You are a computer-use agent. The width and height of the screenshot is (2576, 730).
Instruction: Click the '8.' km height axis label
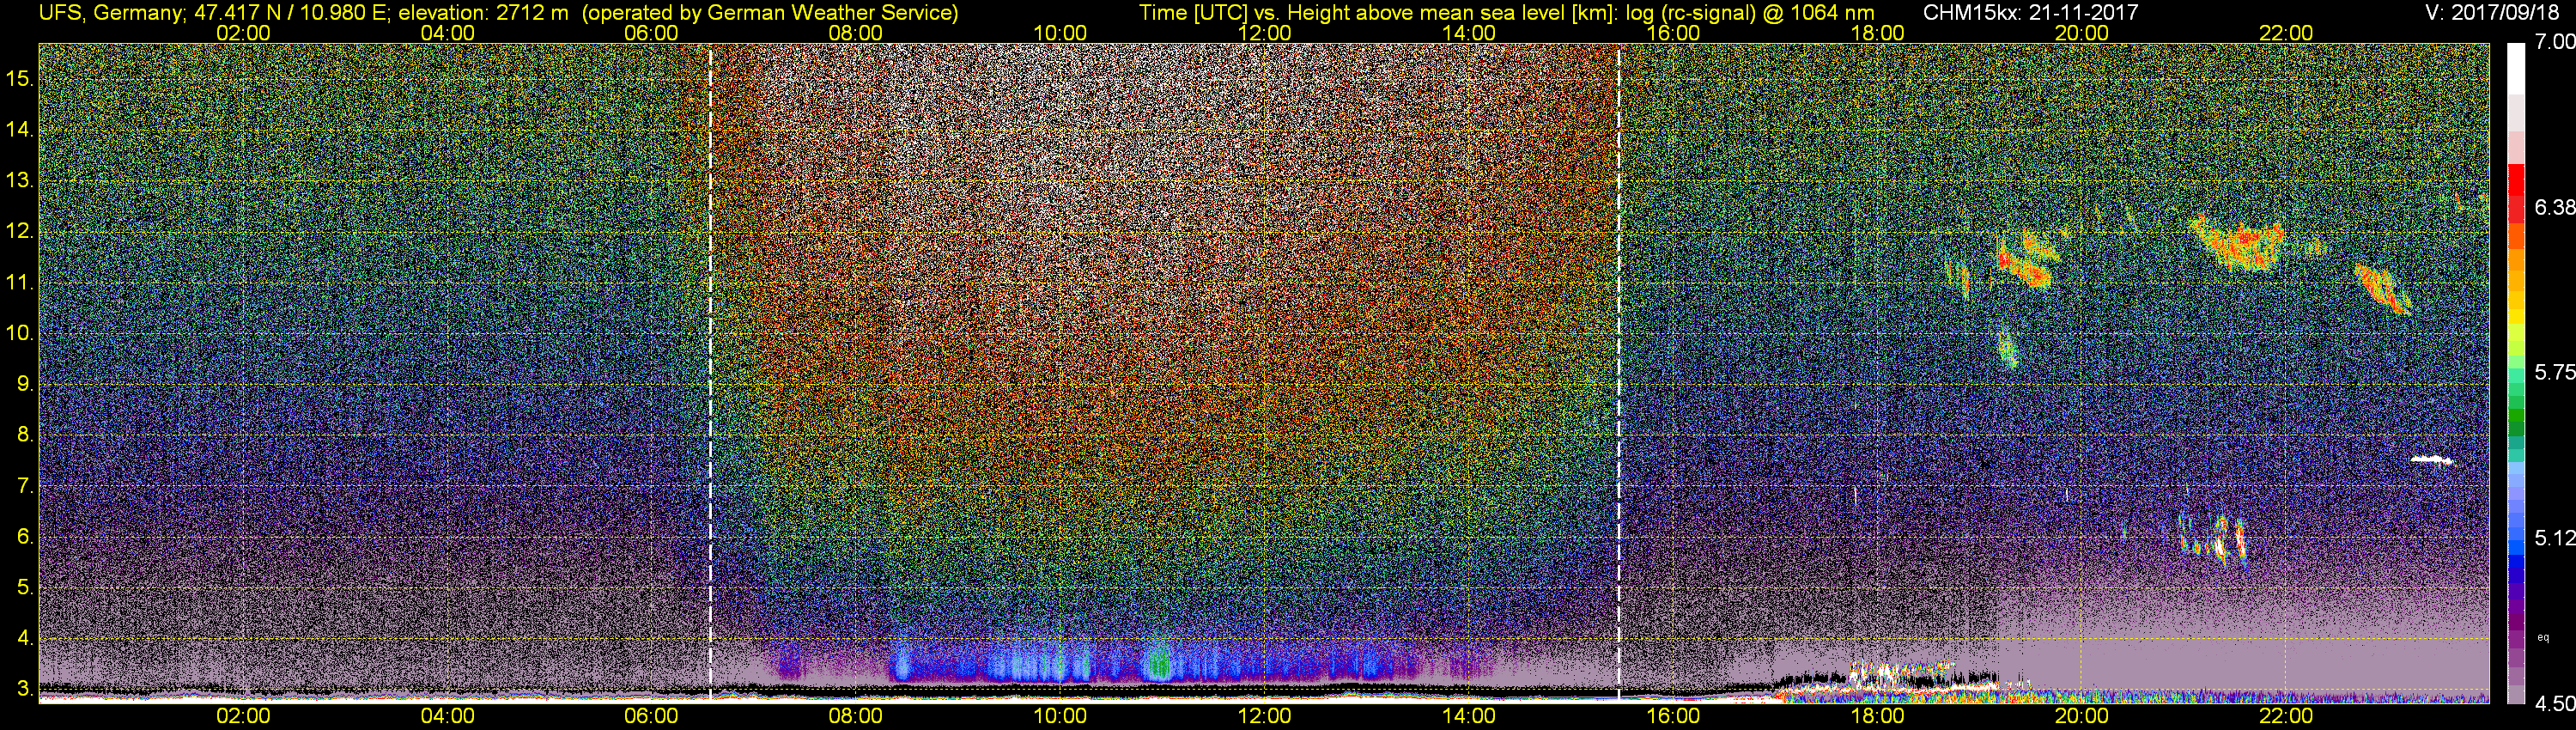point(25,434)
